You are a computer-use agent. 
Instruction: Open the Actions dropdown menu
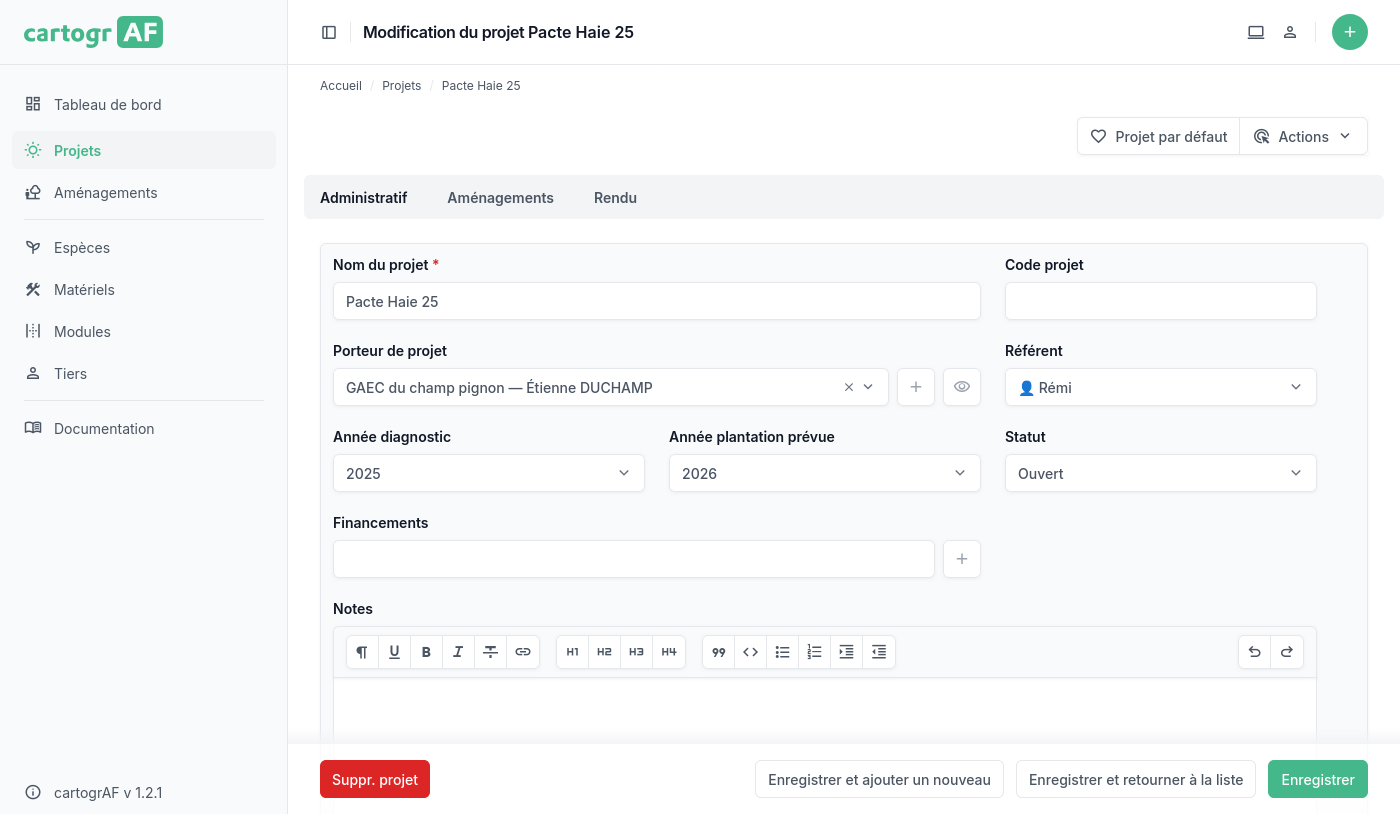pos(1303,137)
